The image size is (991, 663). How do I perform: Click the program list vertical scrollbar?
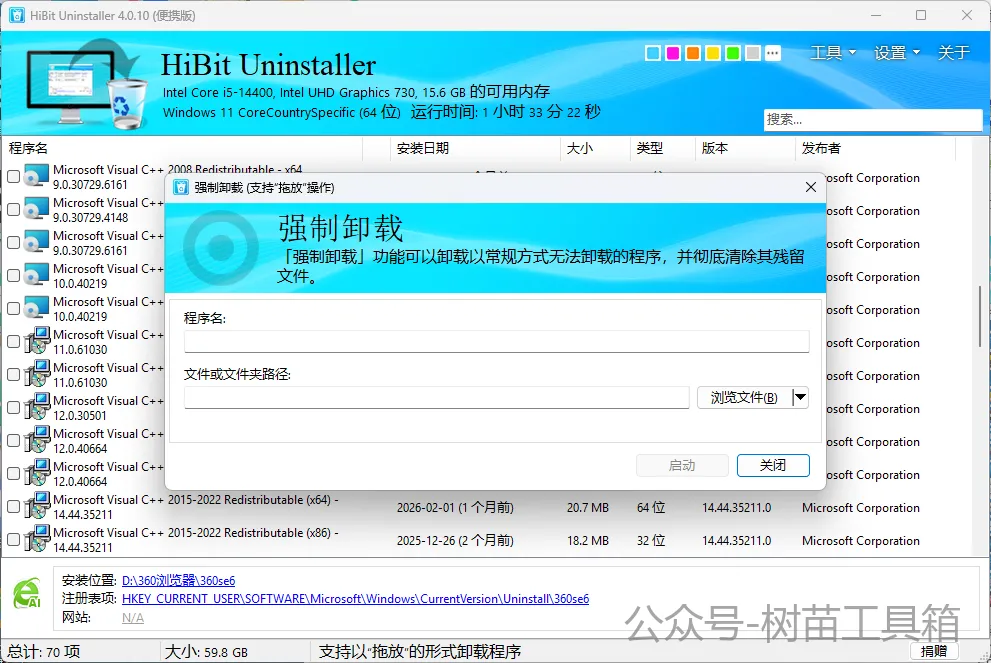tap(980, 316)
